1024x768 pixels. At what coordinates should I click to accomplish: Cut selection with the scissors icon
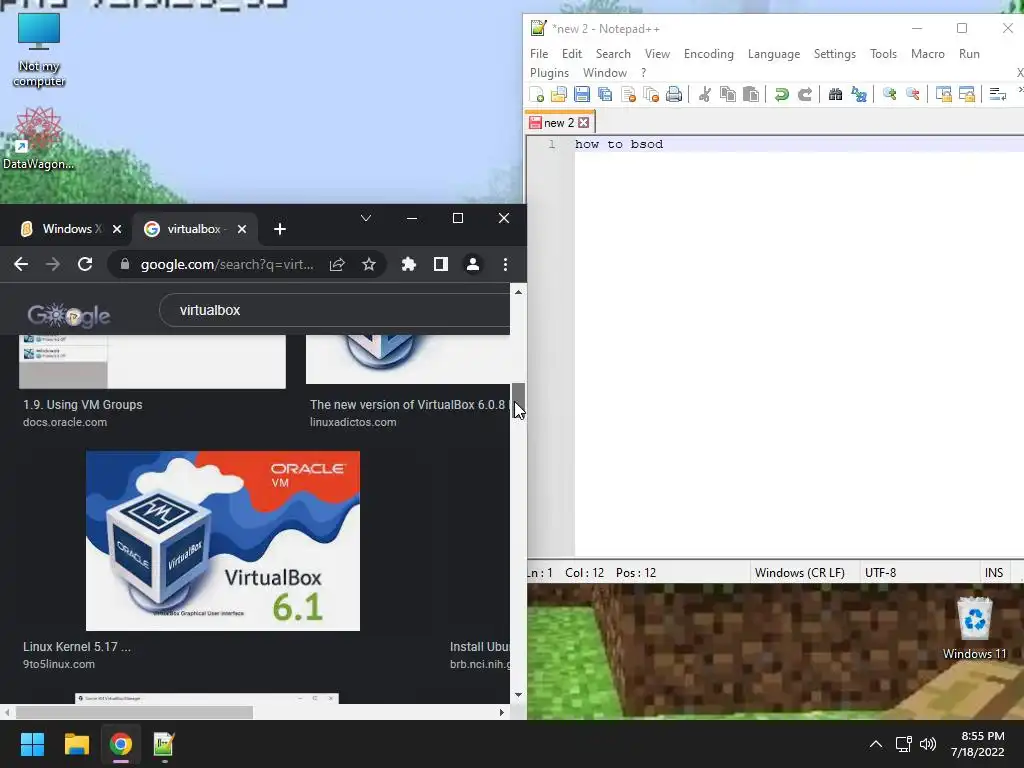[x=705, y=95]
